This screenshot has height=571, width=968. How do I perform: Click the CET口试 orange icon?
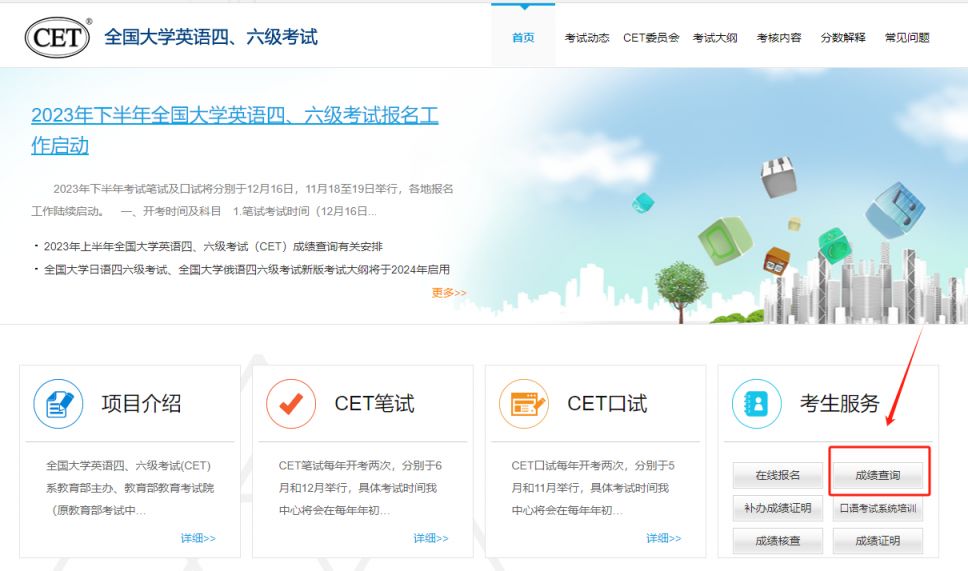coord(524,404)
